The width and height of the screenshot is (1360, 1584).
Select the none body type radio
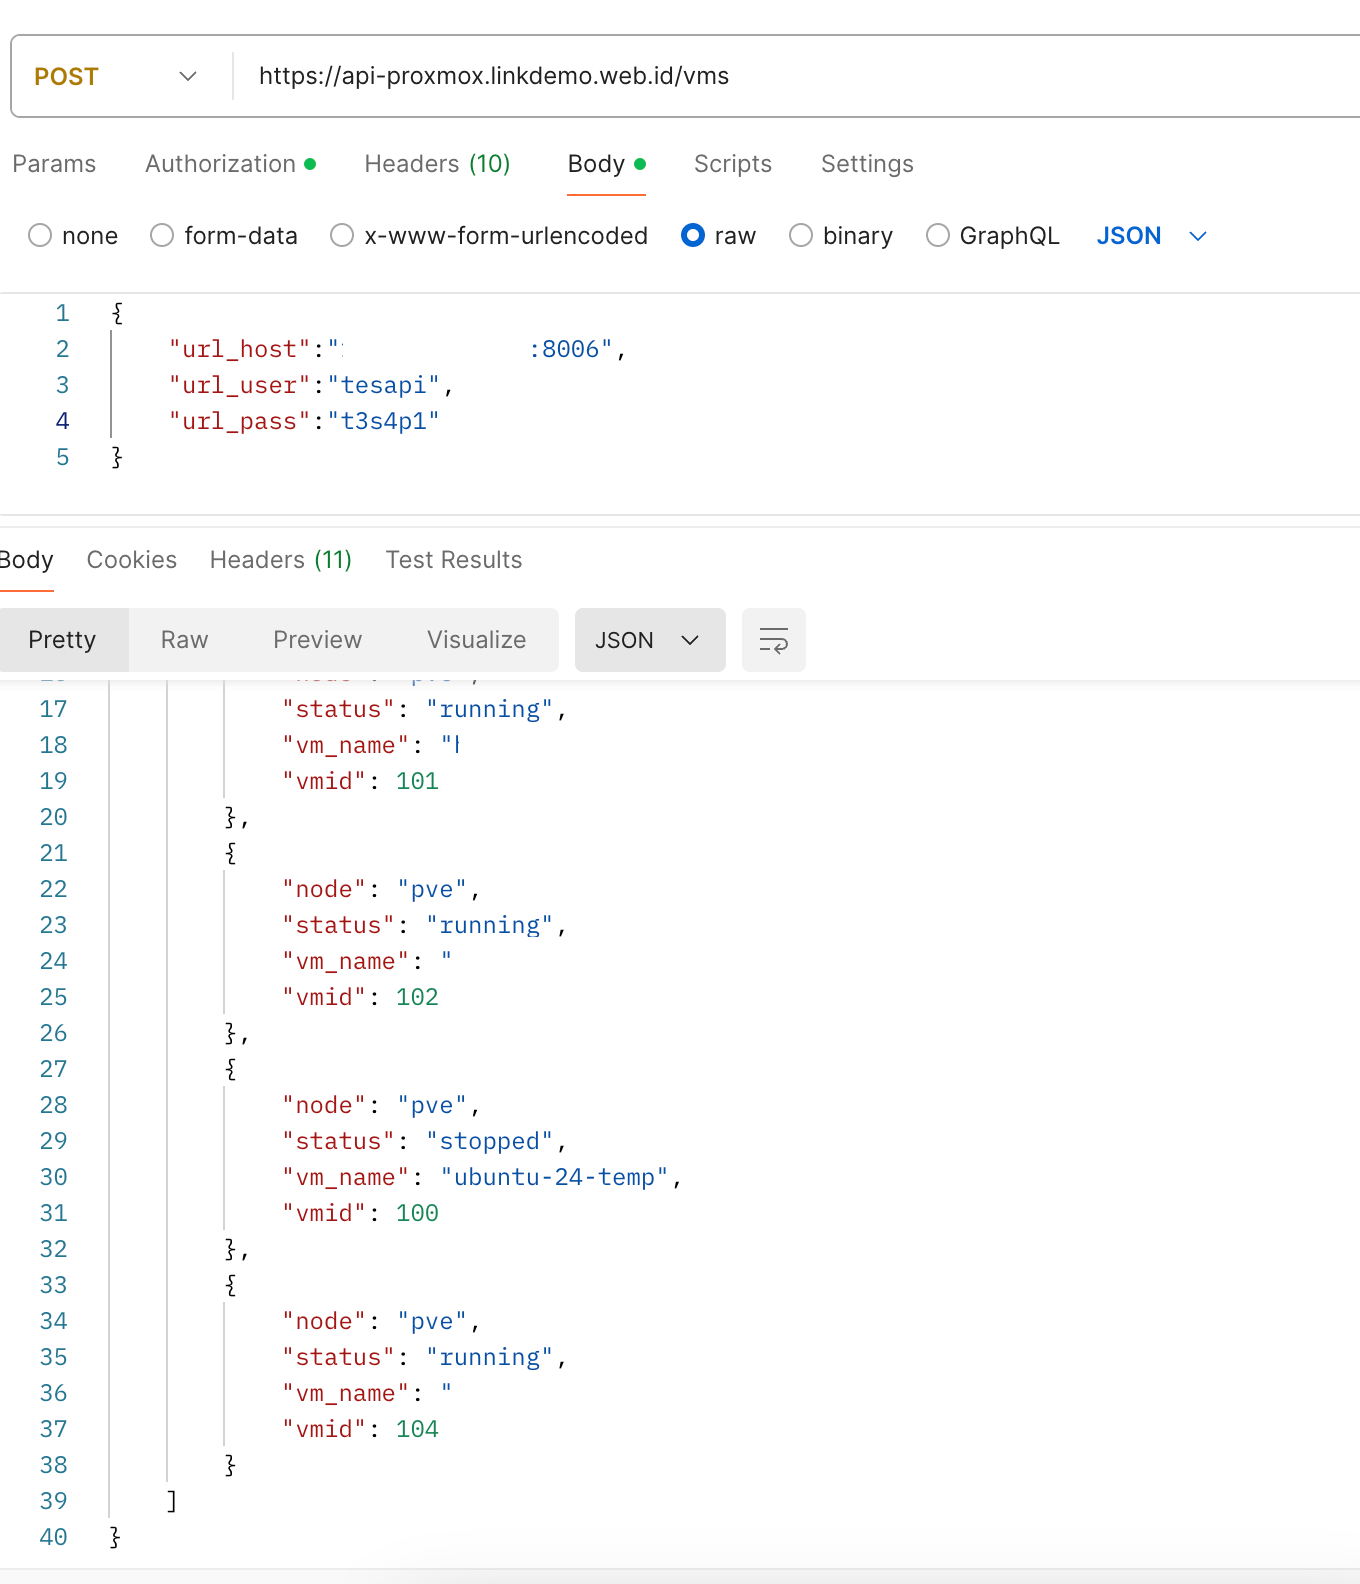tap(40, 236)
